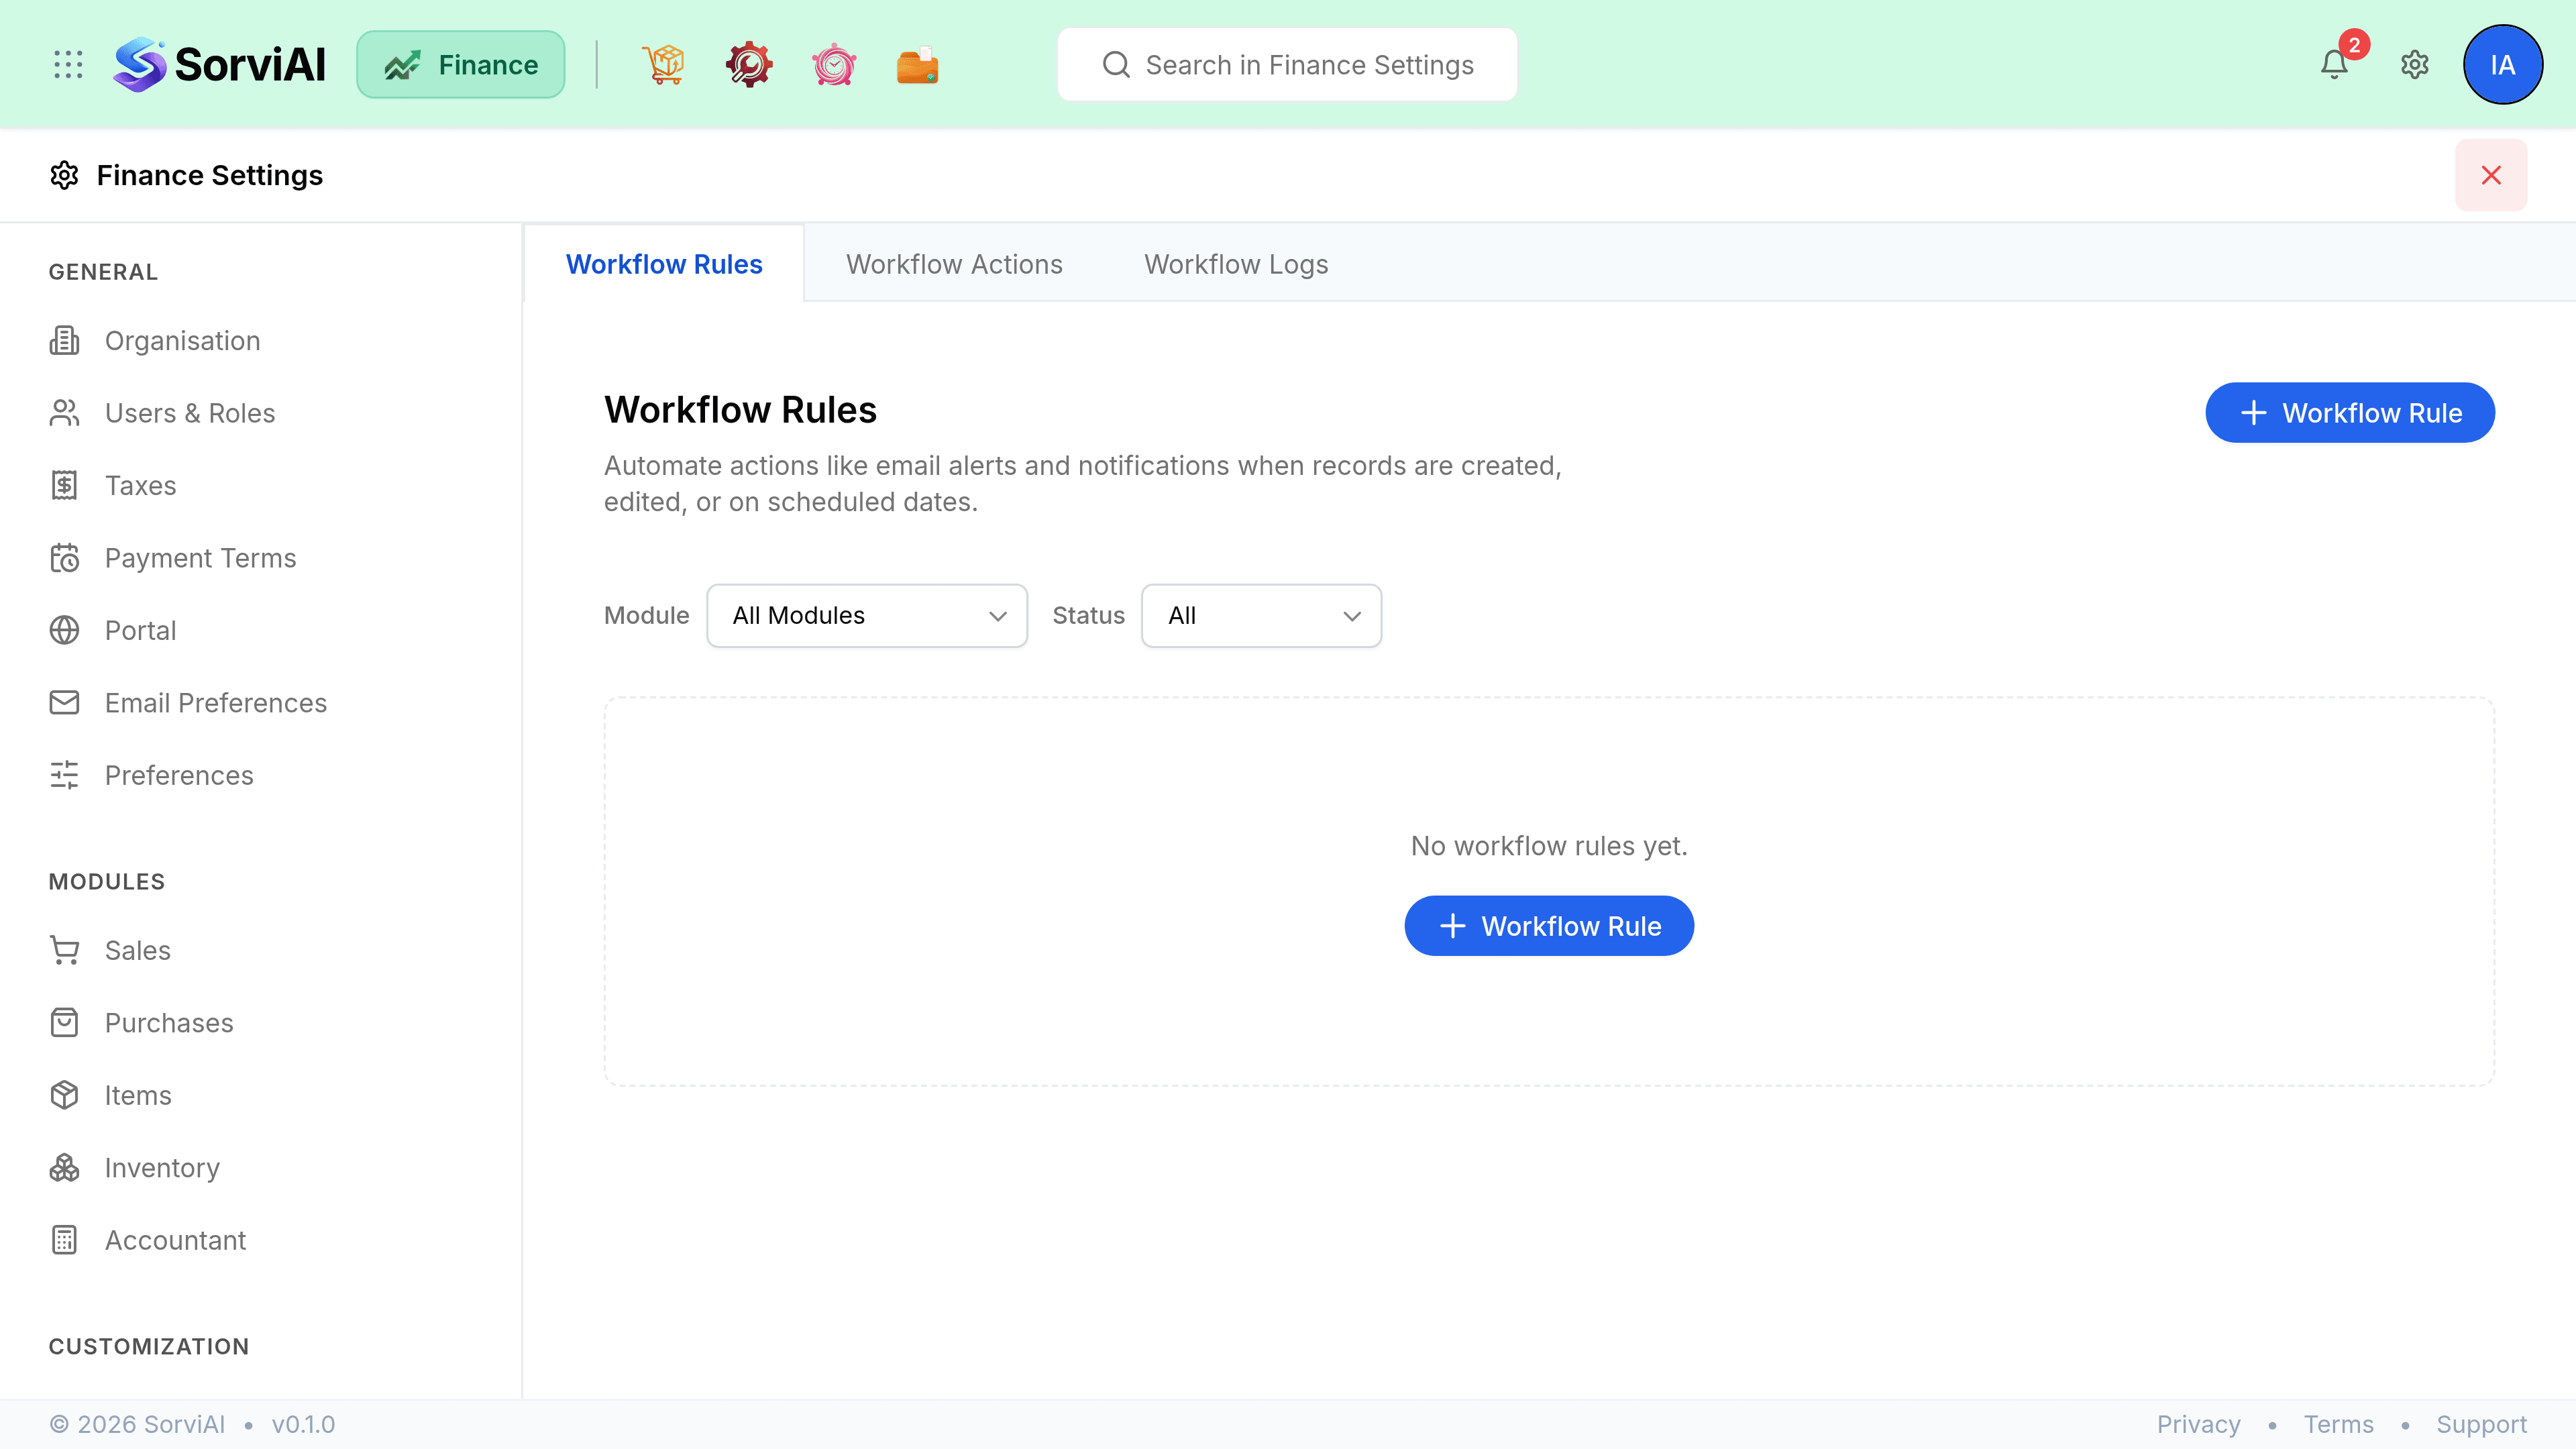
Task: Click the Organisation building icon
Action: 64,341
